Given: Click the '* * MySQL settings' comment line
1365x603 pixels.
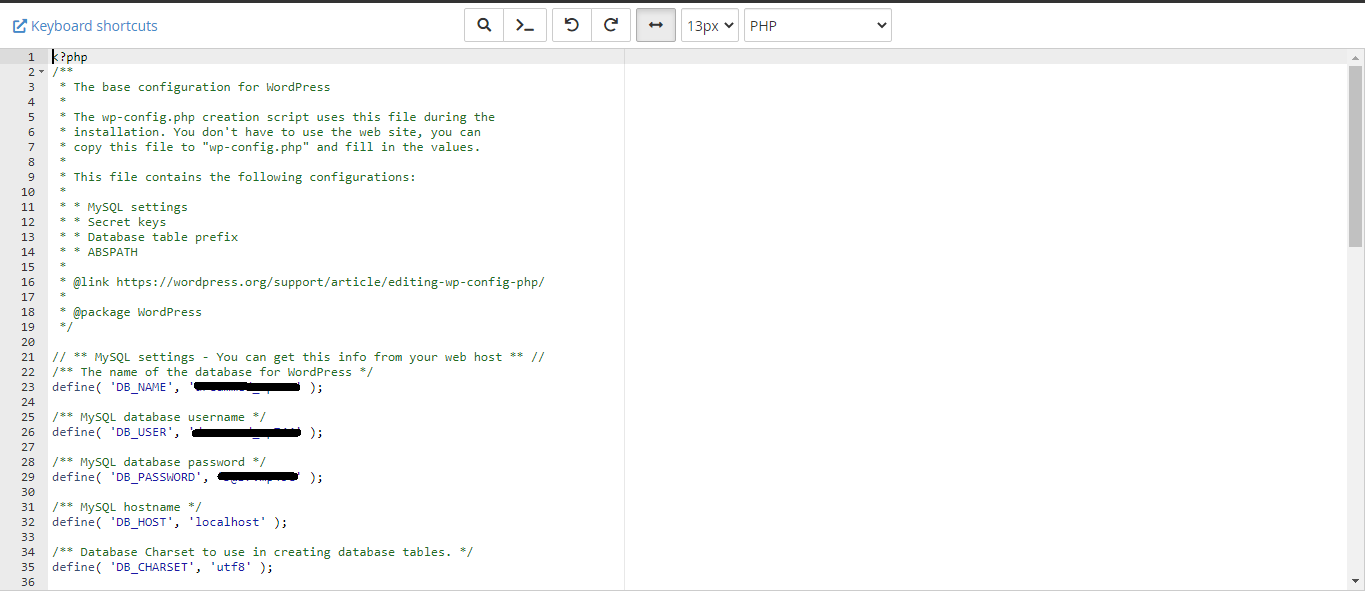Looking at the screenshot, I should tap(124, 207).
